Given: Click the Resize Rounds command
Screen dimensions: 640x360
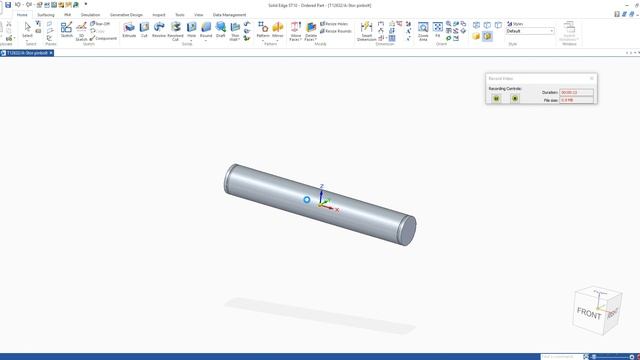Looking at the screenshot, I should click(336, 31).
